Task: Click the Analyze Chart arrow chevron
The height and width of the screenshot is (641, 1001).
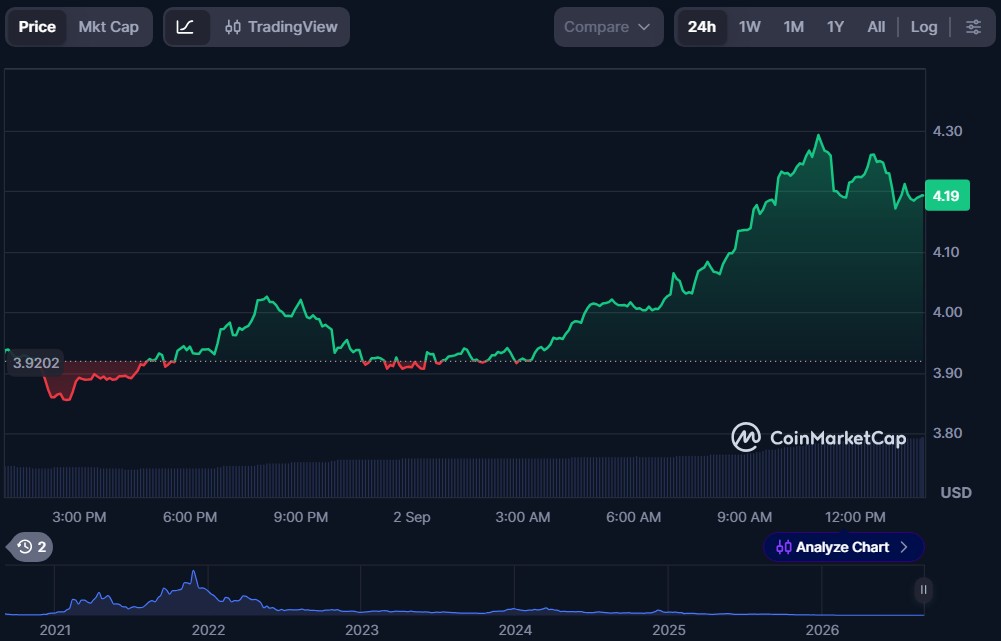Action: pyautogui.click(x=904, y=547)
